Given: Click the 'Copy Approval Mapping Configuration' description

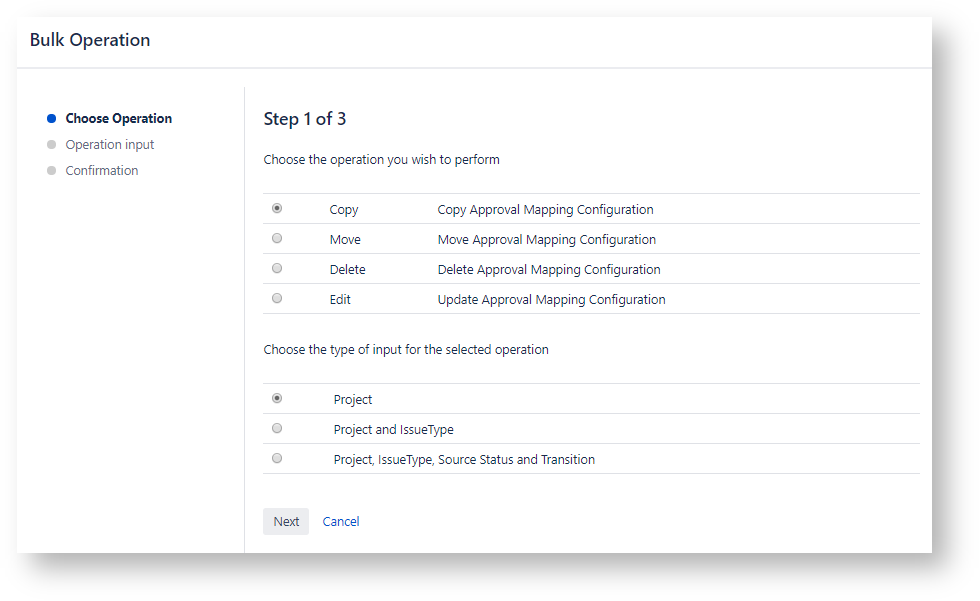Looking at the screenshot, I should [x=545, y=209].
